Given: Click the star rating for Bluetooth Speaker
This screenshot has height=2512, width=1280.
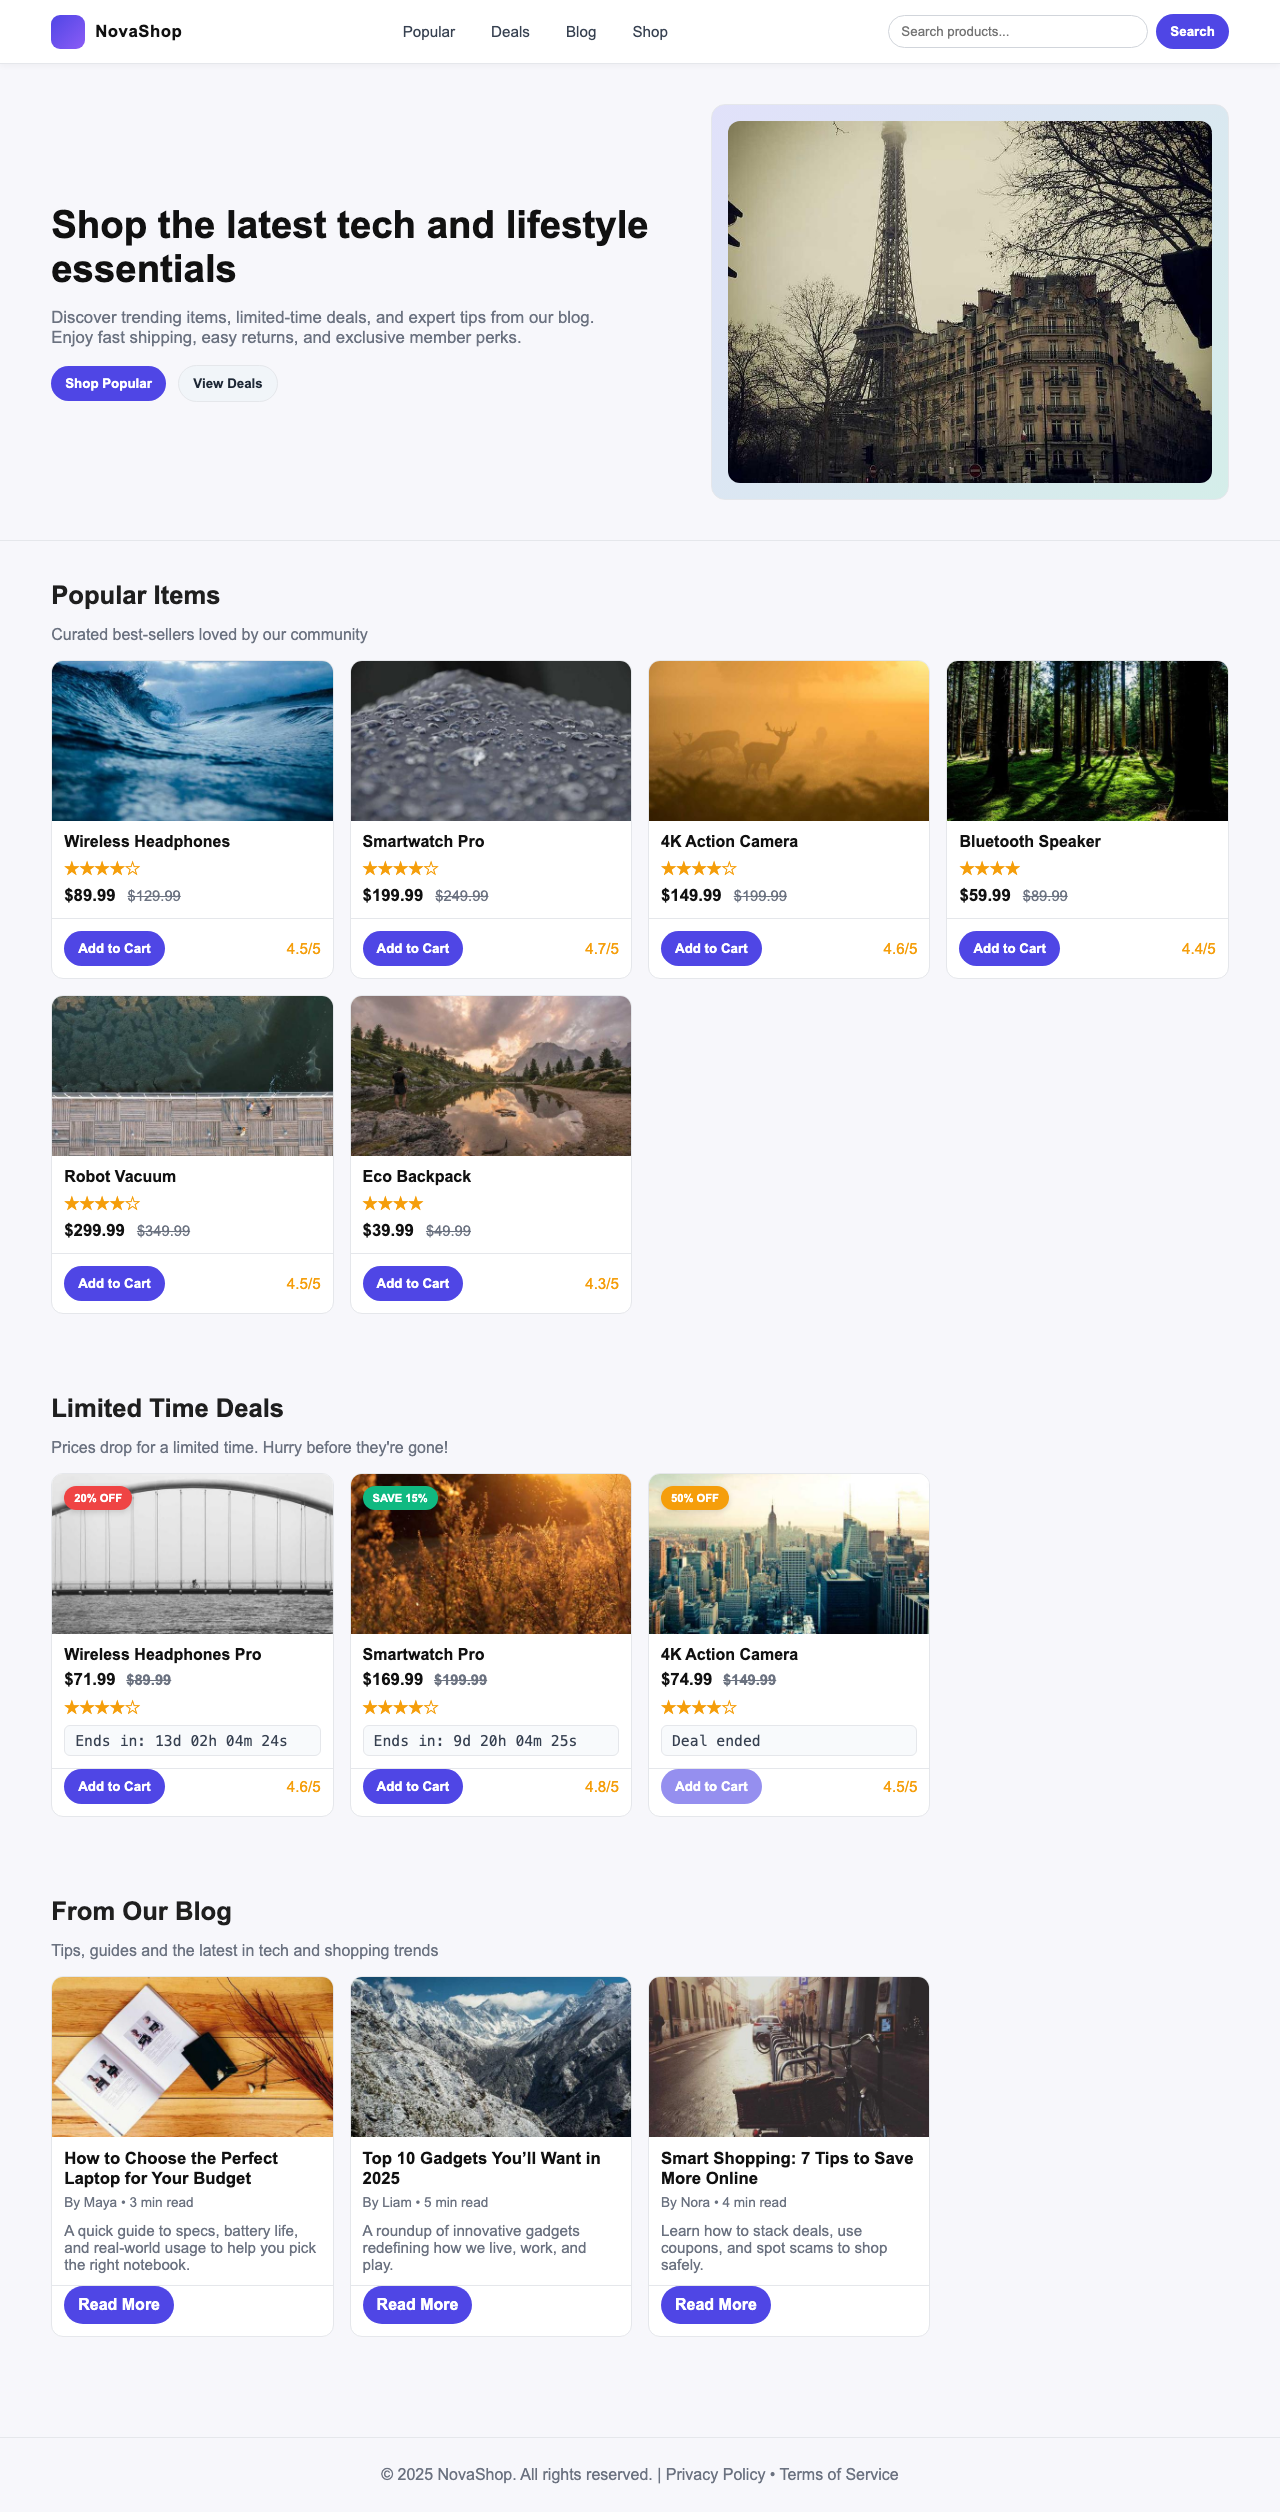Looking at the screenshot, I should coord(988,868).
